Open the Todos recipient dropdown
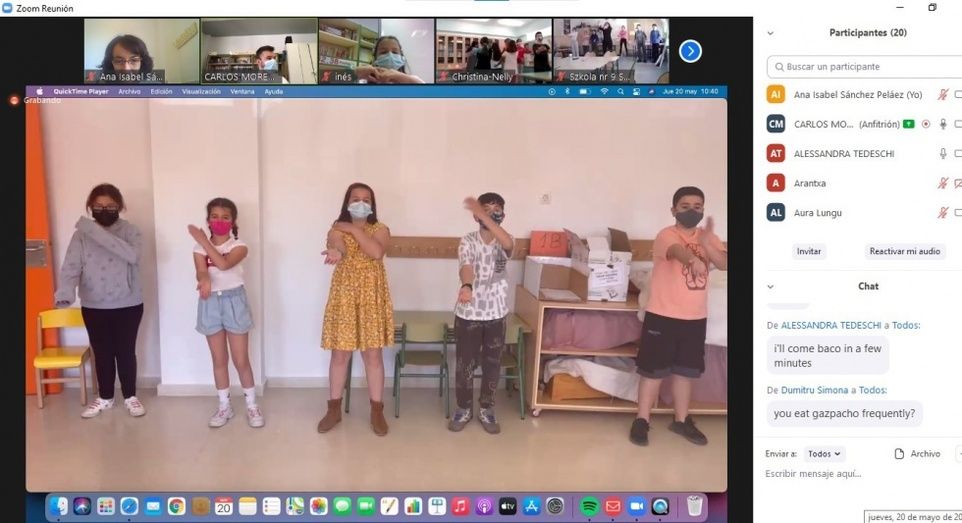The width and height of the screenshot is (962, 523). pyautogui.click(x=825, y=454)
